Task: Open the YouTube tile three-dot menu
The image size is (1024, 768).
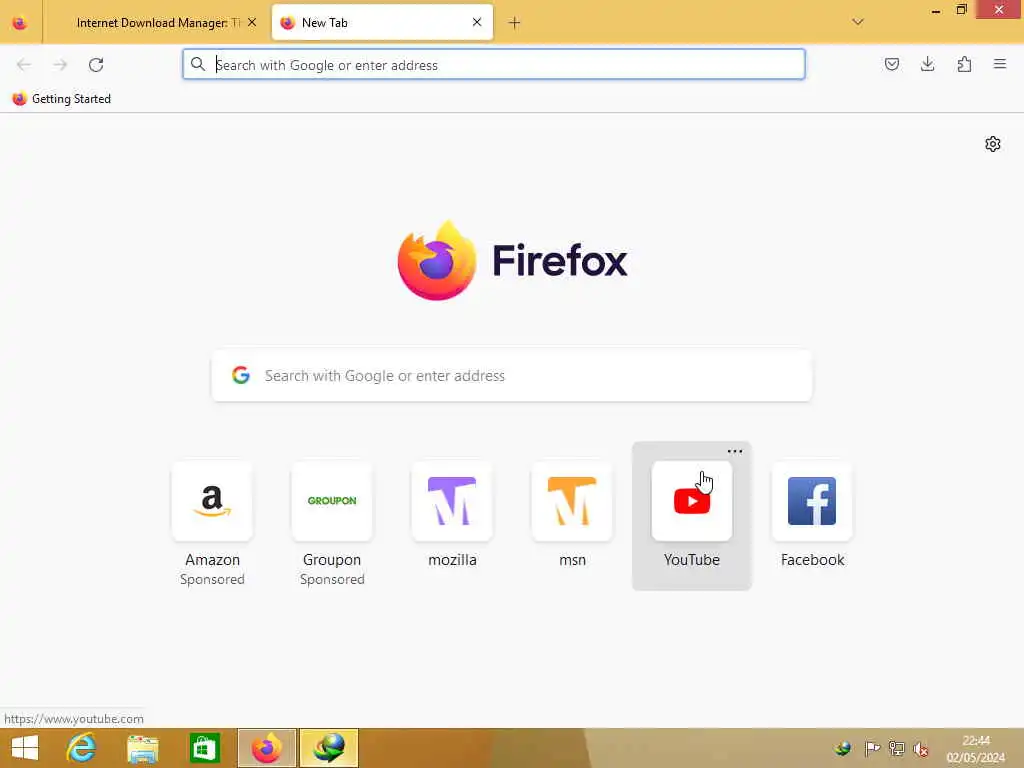Action: [x=735, y=451]
